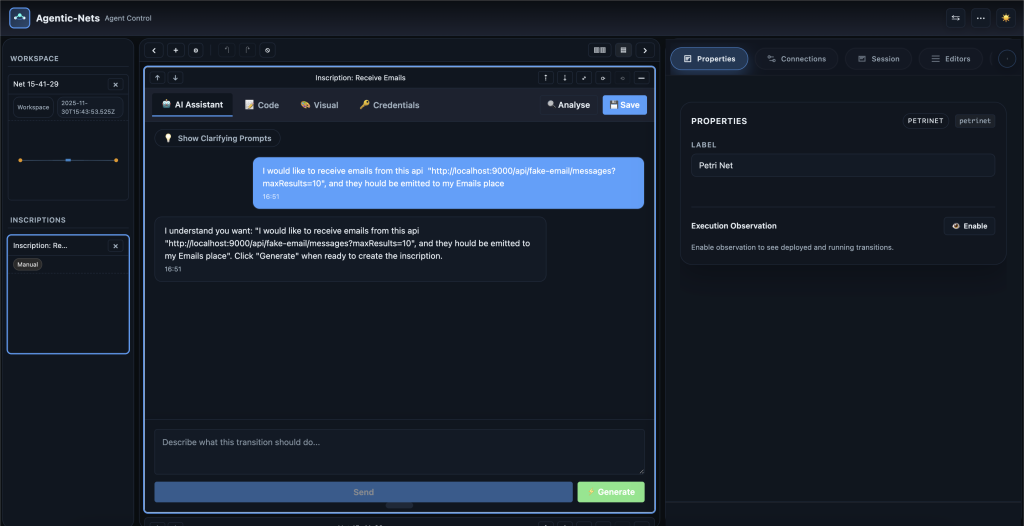1024x526 pixels.
Task: Switch to the Code tab
Action: pos(261,105)
